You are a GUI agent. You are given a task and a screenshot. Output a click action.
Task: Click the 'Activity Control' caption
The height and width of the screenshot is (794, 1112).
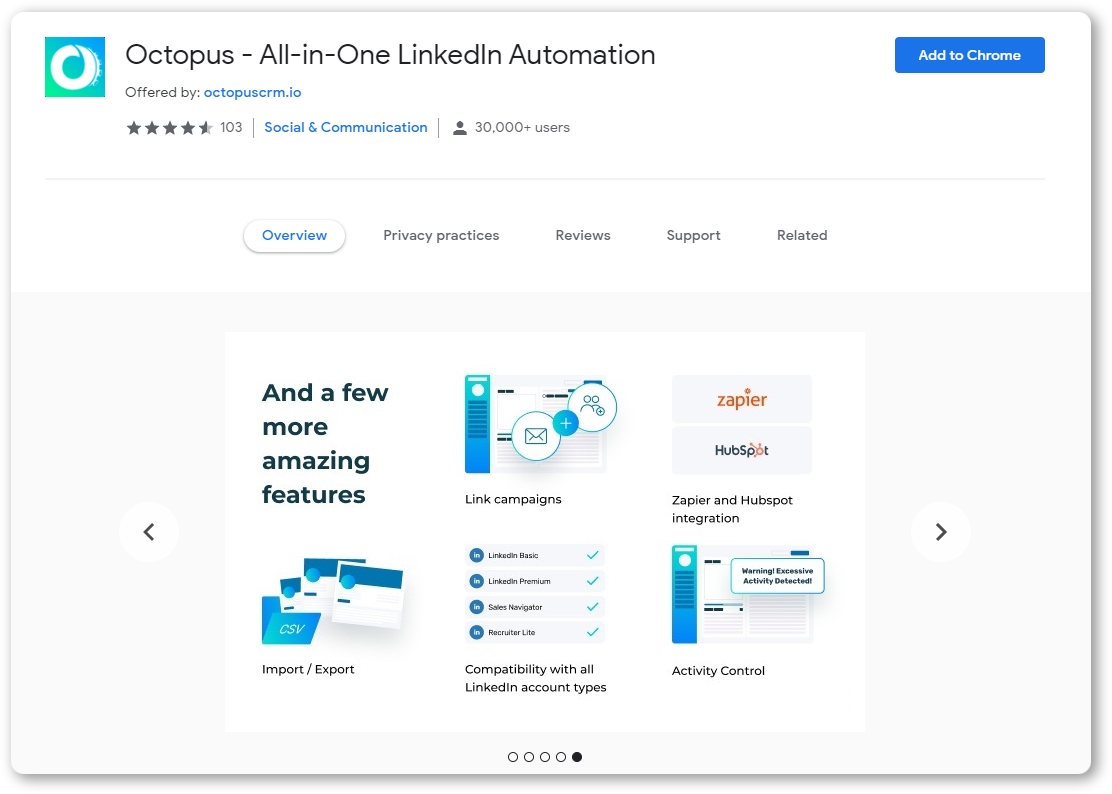tap(718, 671)
